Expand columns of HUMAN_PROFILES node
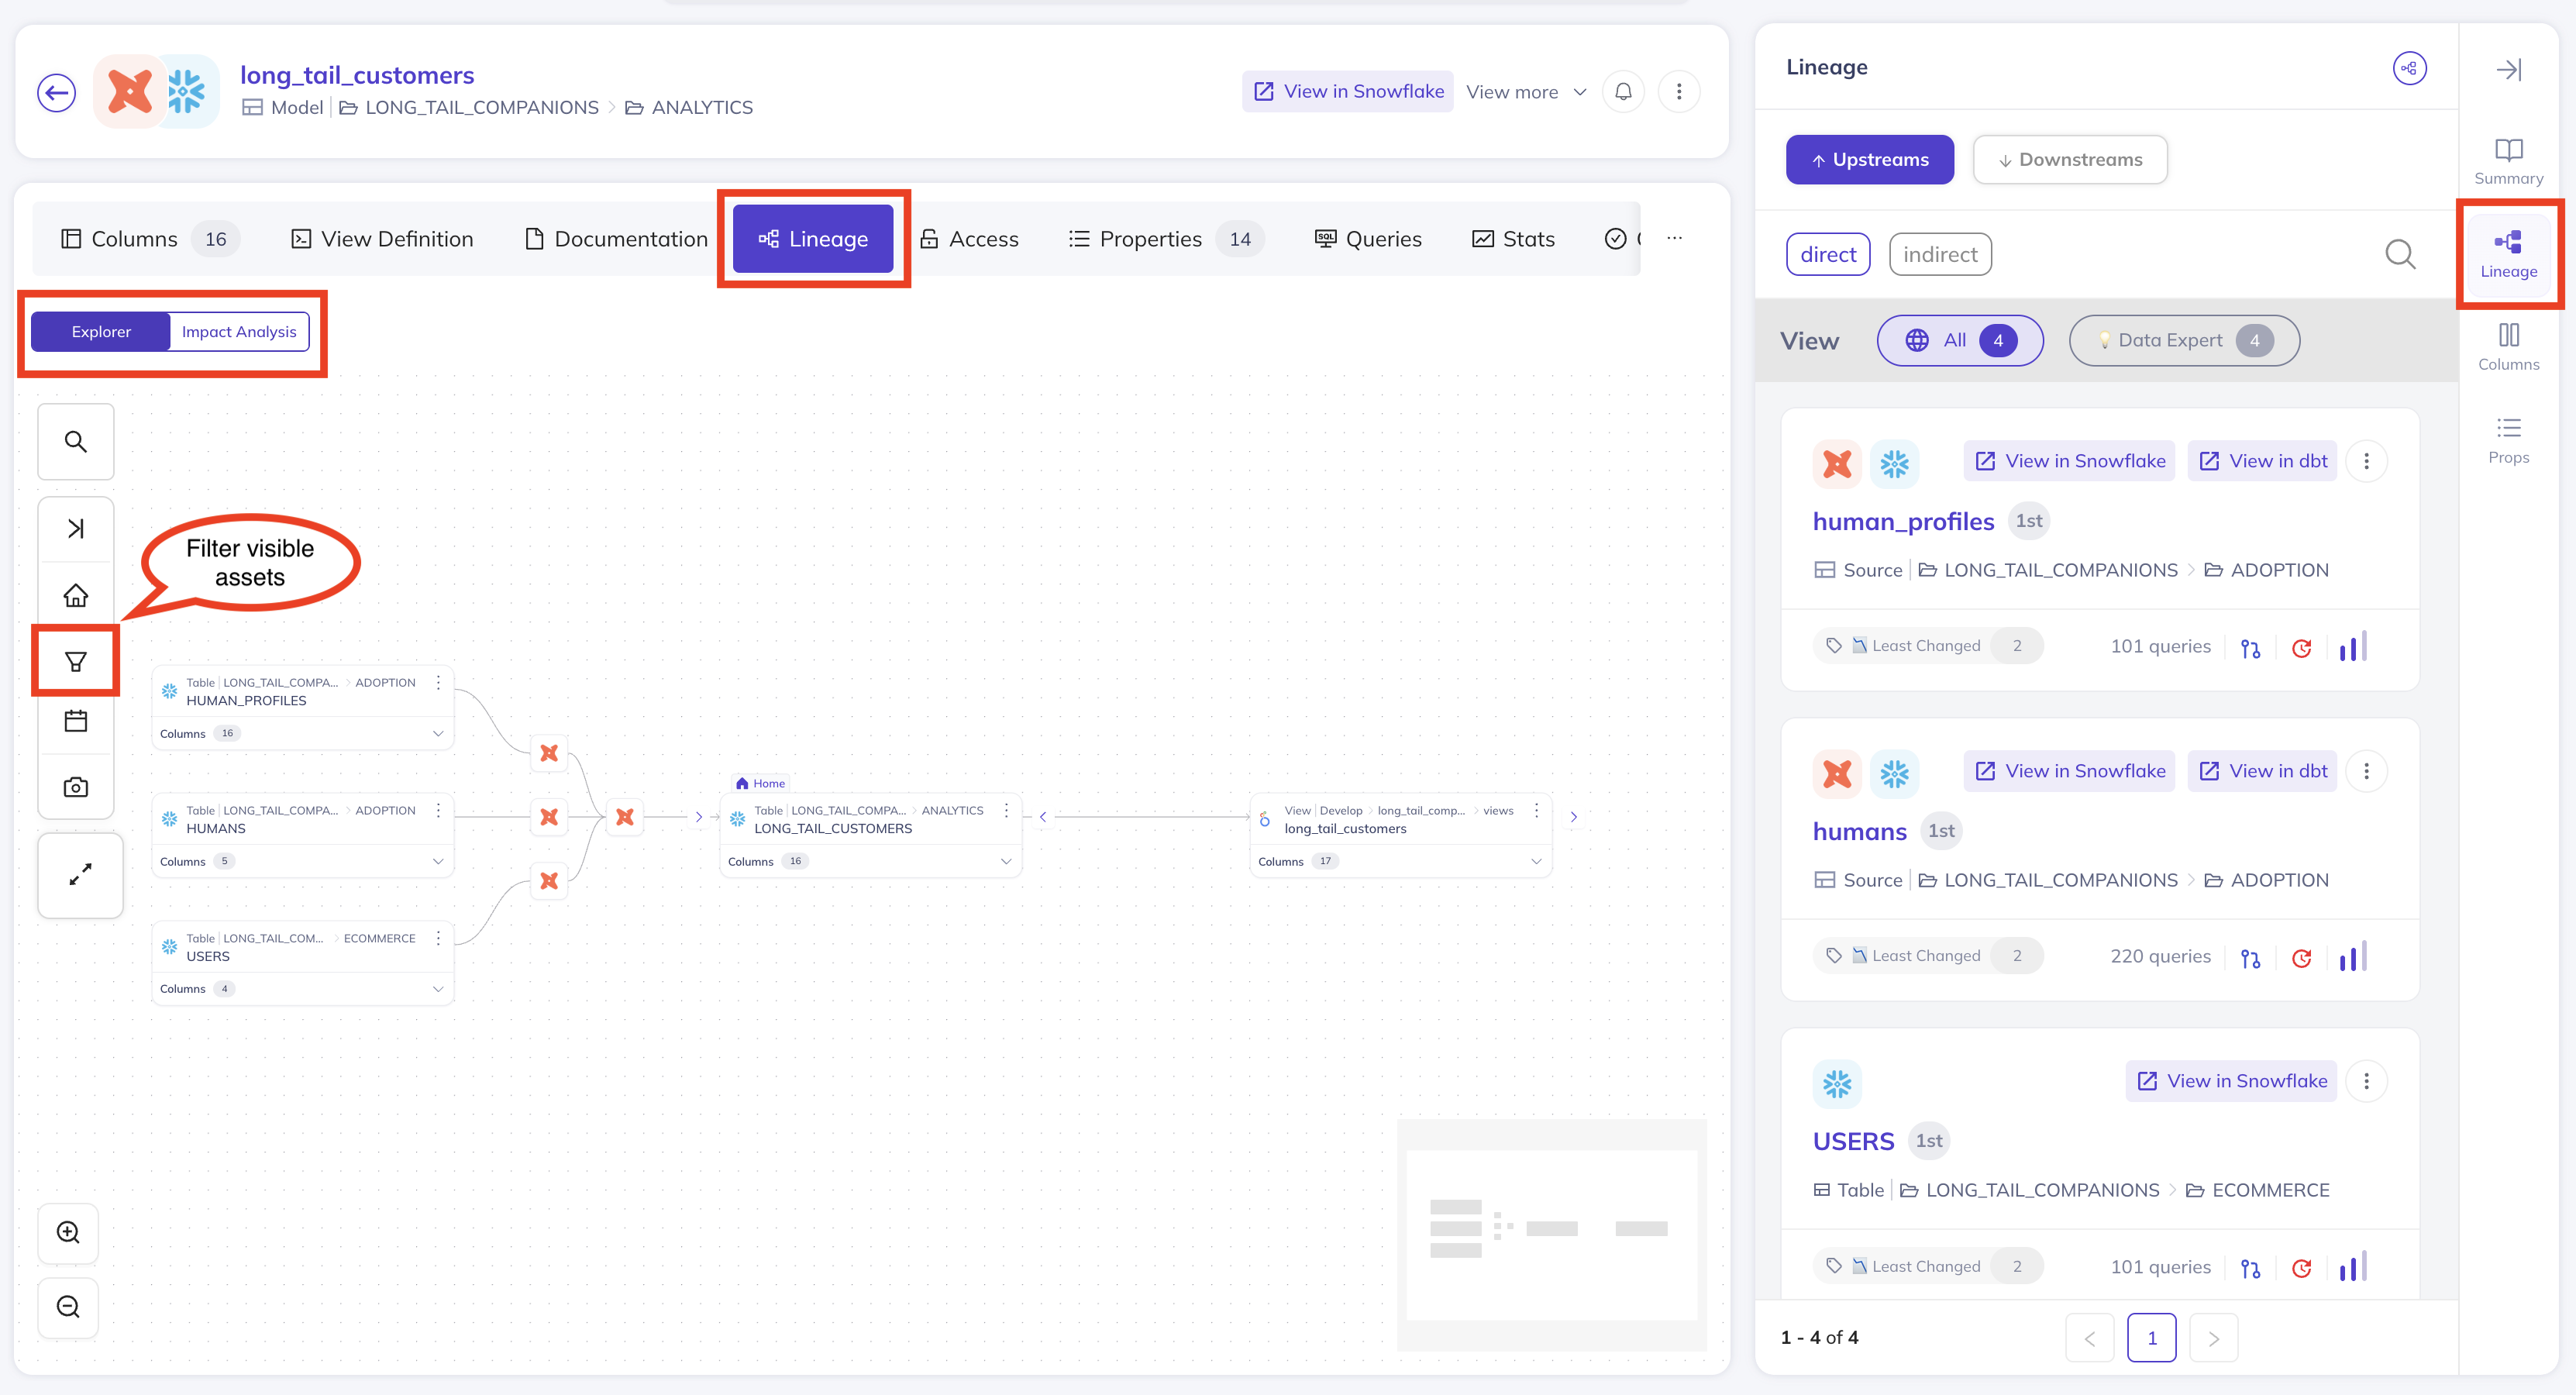The image size is (2576, 1395). (437, 733)
